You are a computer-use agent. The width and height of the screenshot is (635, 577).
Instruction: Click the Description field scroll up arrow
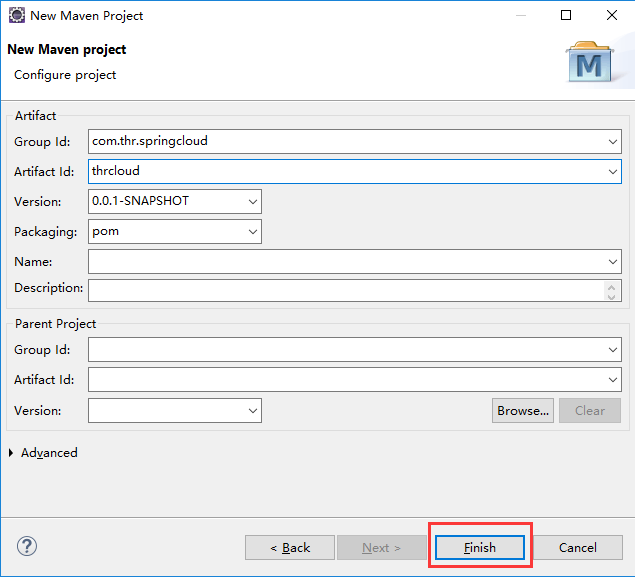[x=612, y=287]
